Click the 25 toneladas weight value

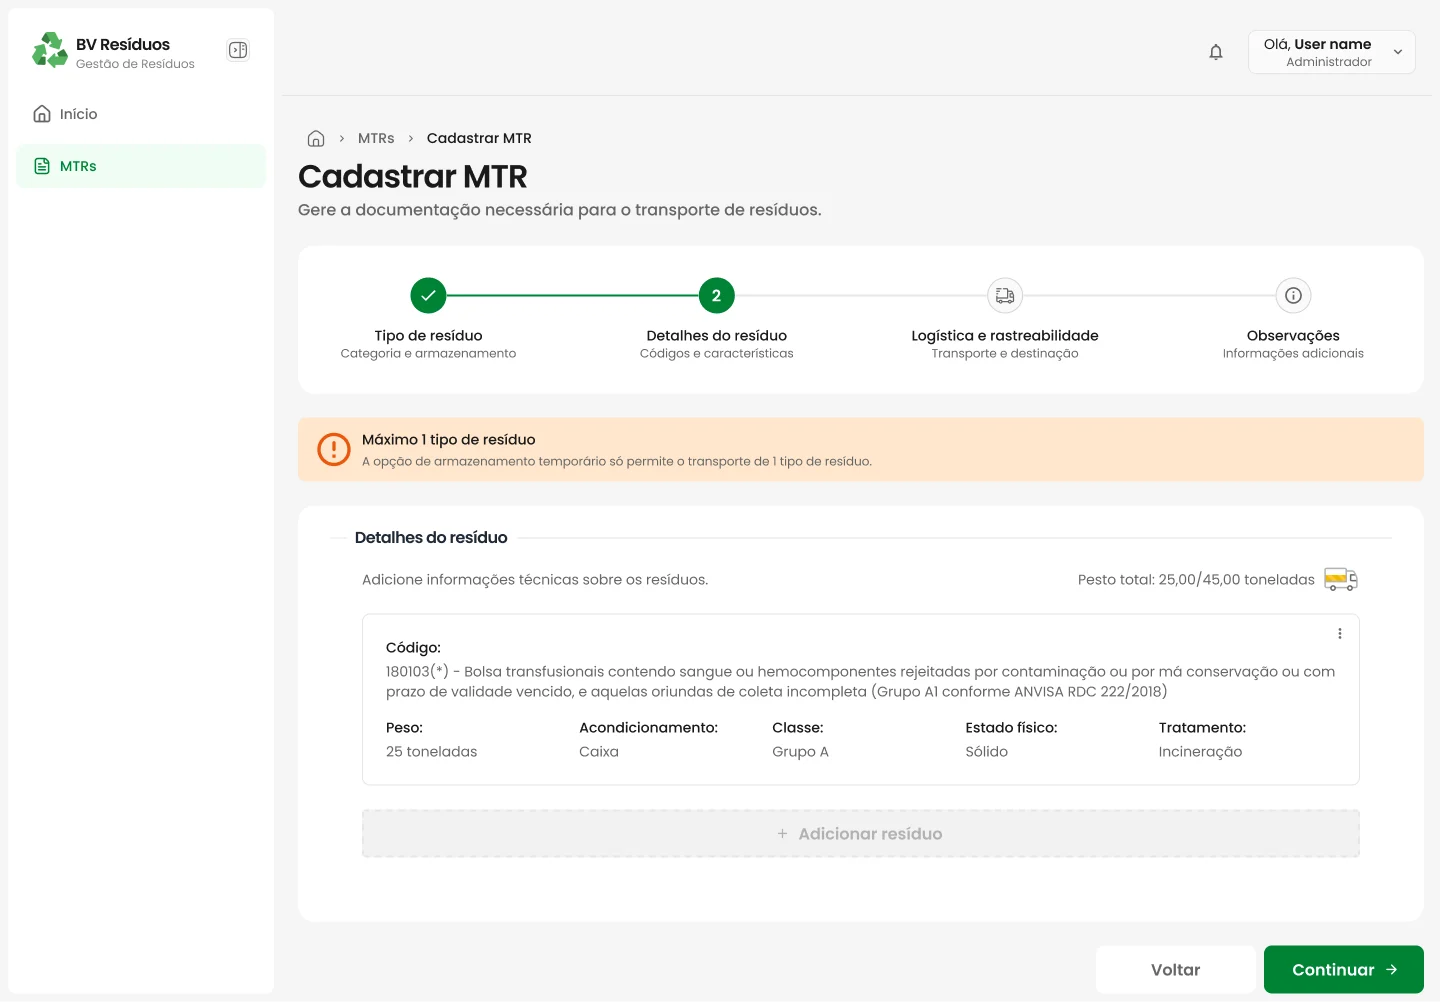tap(432, 752)
